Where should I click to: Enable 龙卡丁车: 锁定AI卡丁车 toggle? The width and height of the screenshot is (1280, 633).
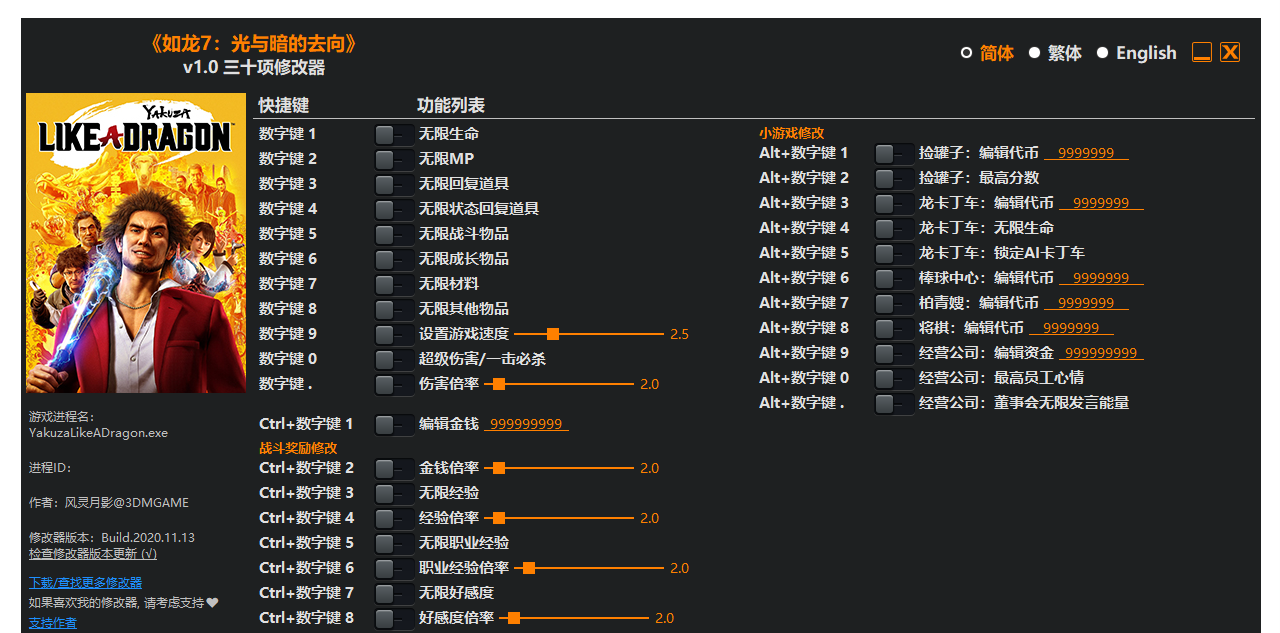pyautogui.click(x=894, y=253)
